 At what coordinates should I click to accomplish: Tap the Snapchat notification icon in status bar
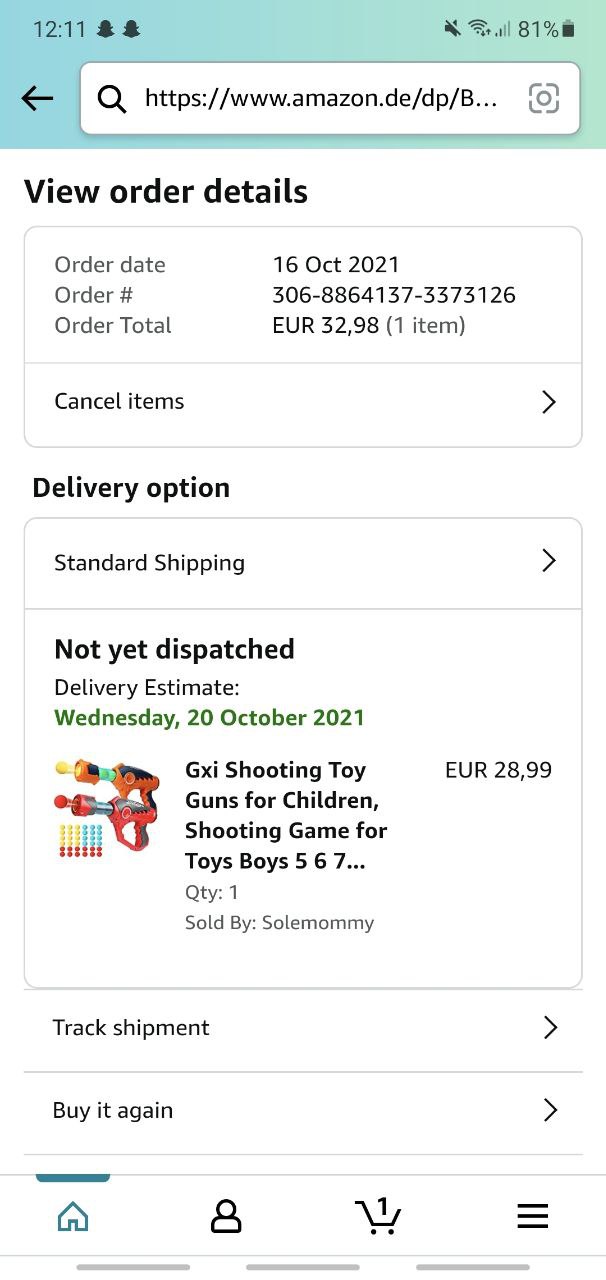coord(106,30)
